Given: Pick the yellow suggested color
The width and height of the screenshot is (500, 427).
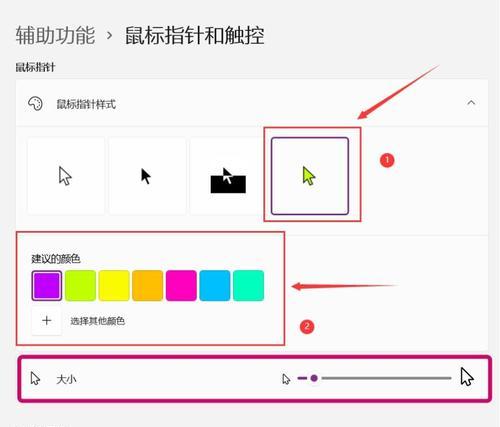Looking at the screenshot, I should (x=114, y=286).
